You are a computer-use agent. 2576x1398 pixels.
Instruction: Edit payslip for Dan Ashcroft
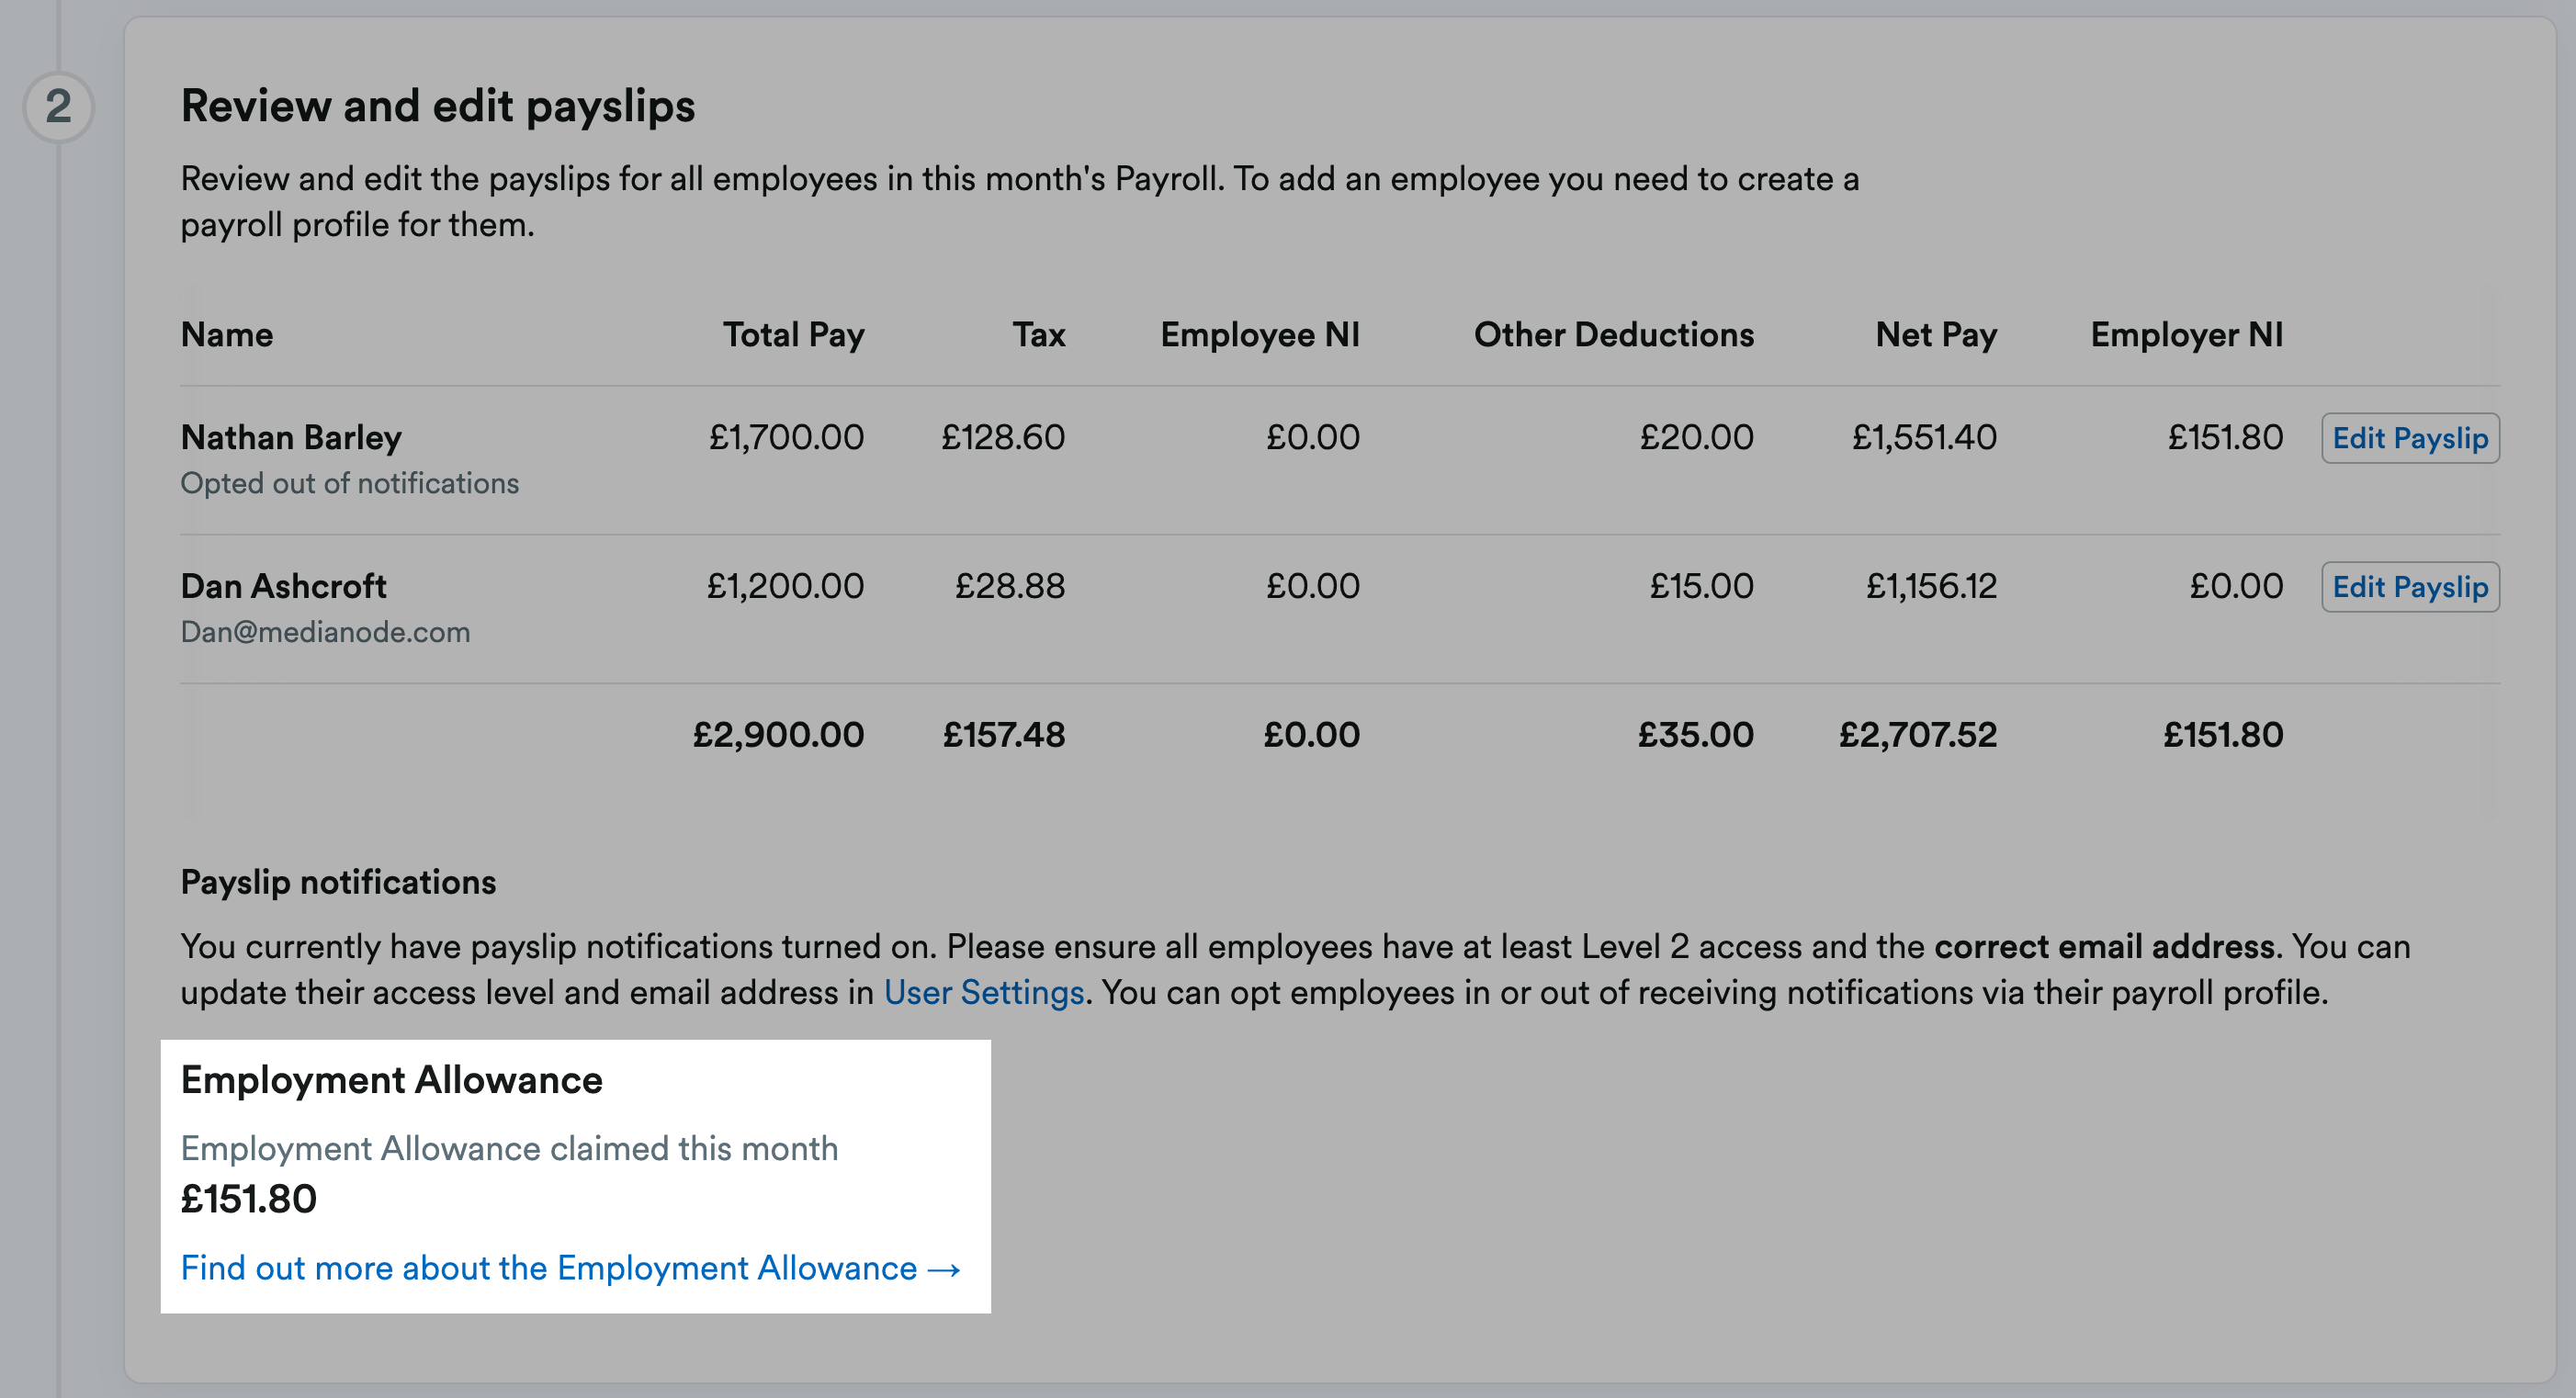[2410, 587]
